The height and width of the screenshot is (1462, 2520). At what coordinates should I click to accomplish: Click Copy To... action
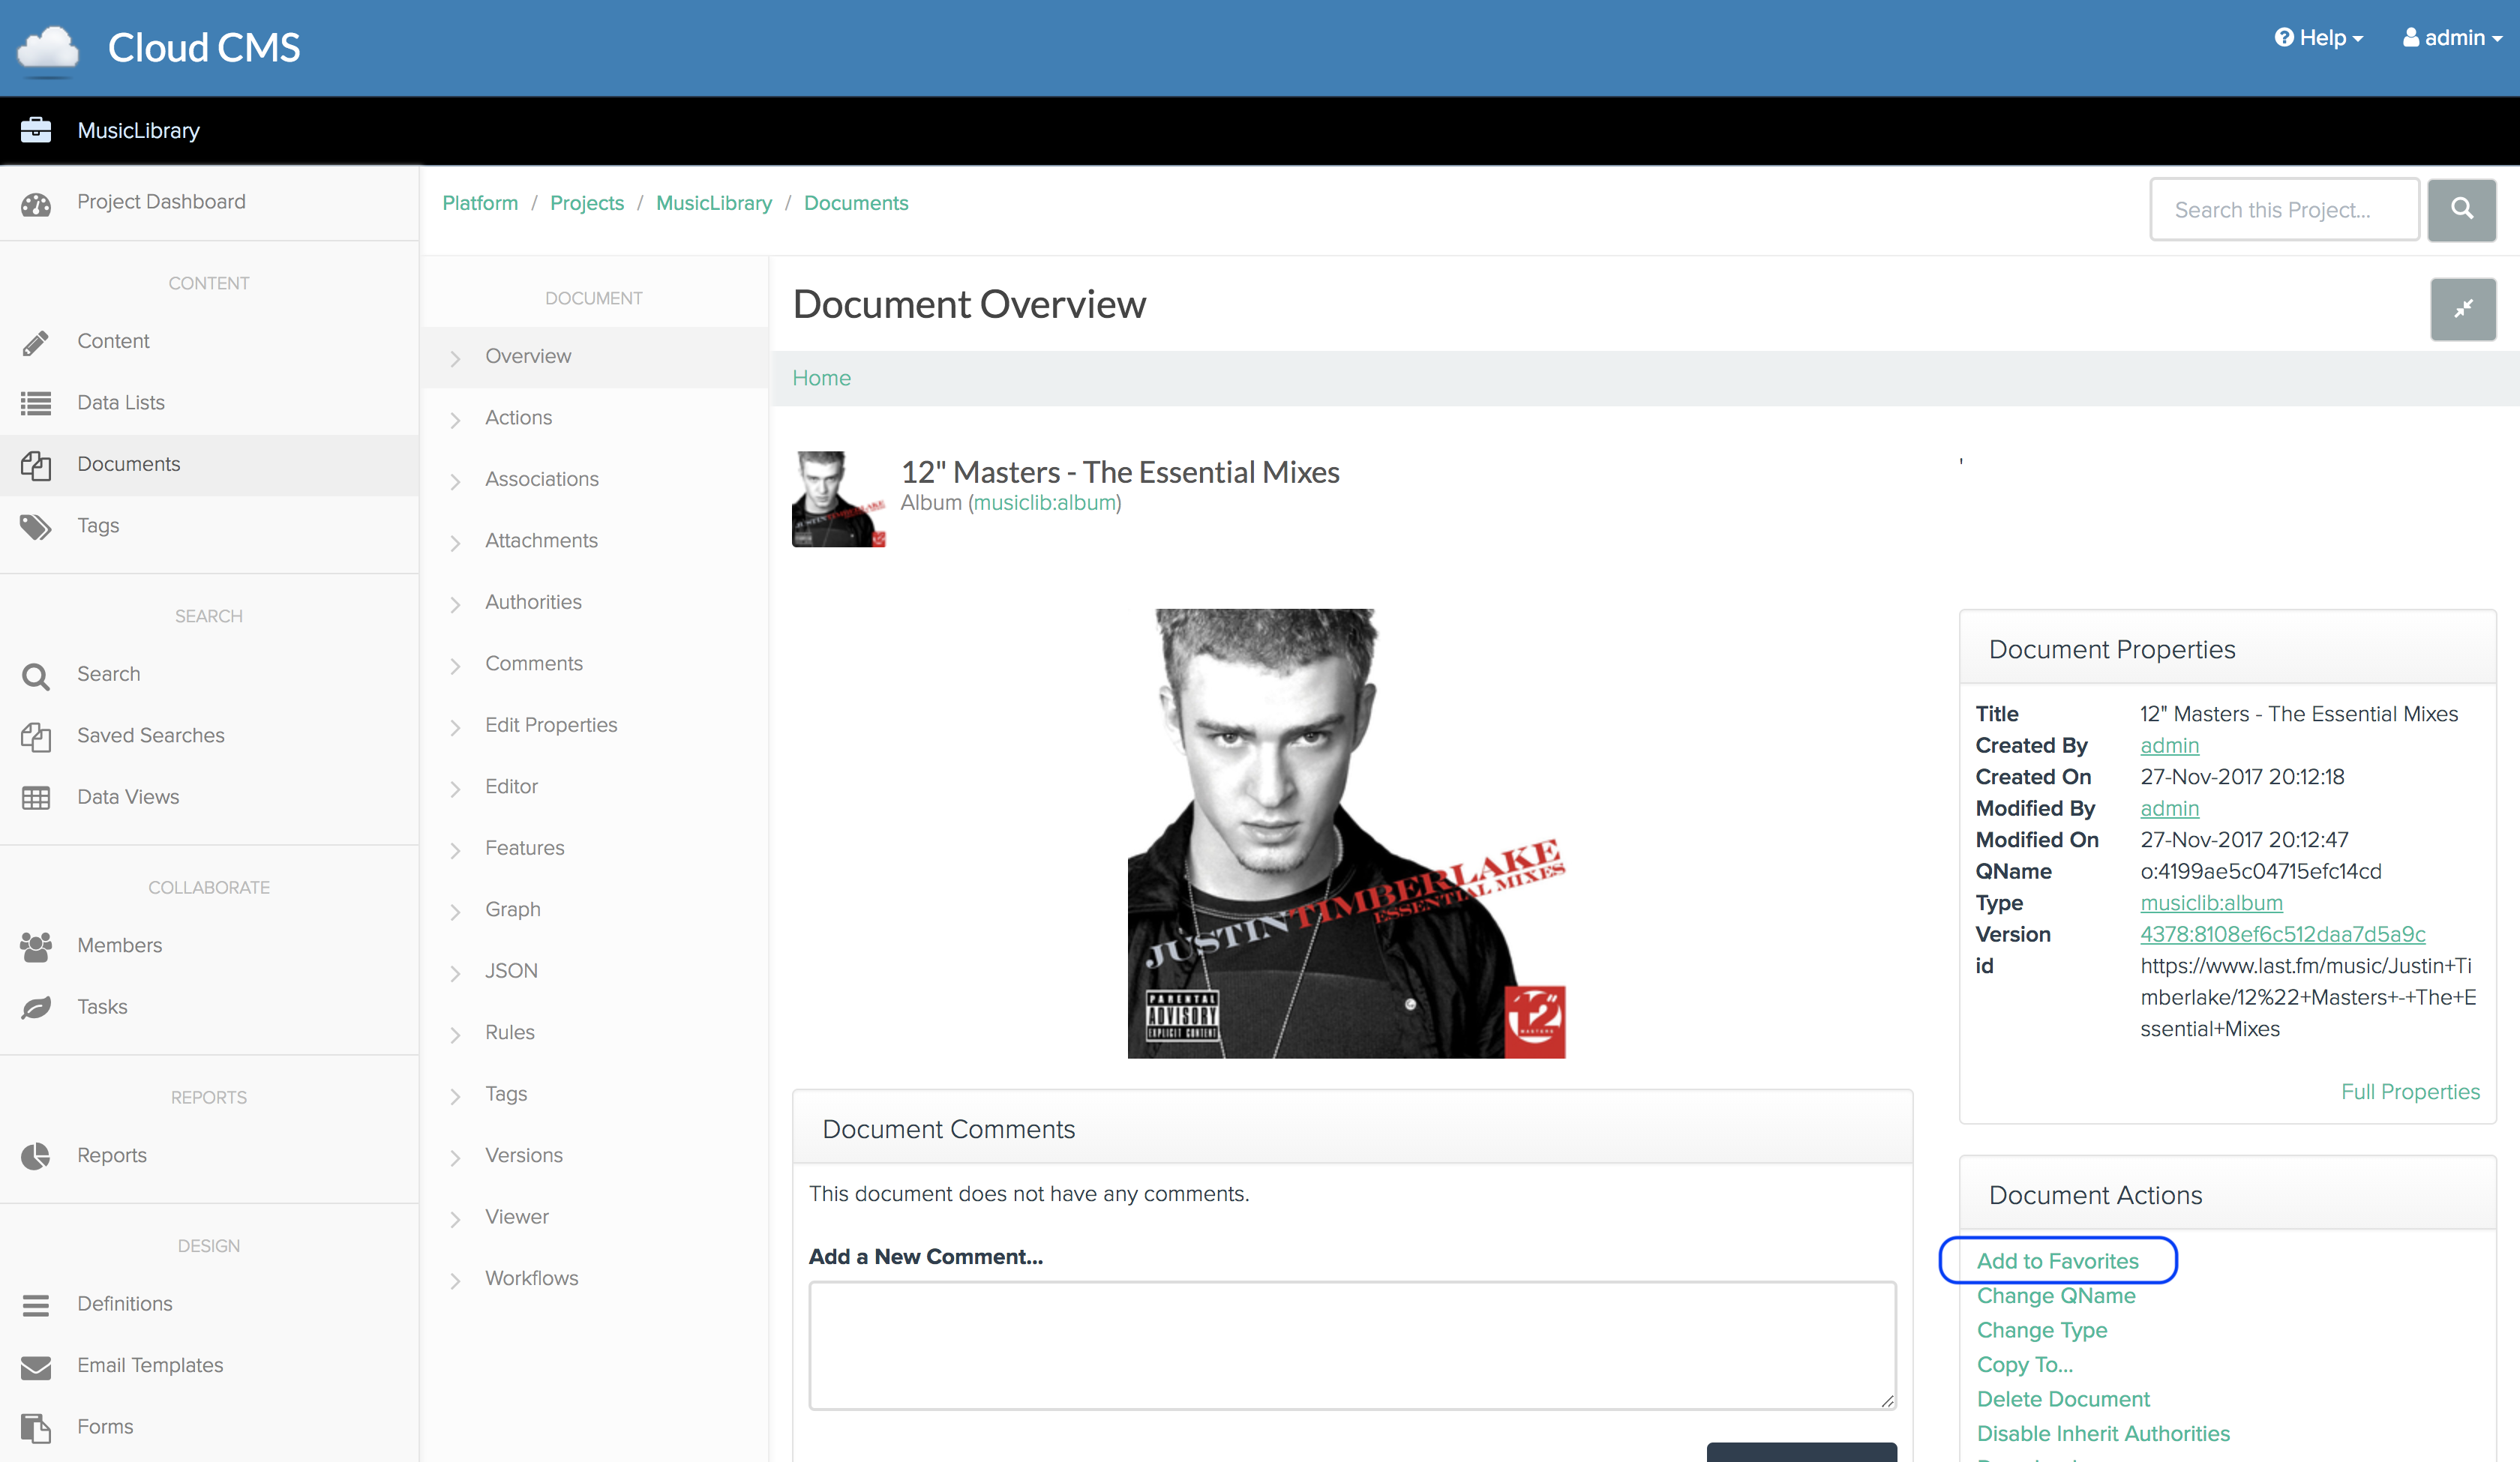(x=2025, y=1364)
